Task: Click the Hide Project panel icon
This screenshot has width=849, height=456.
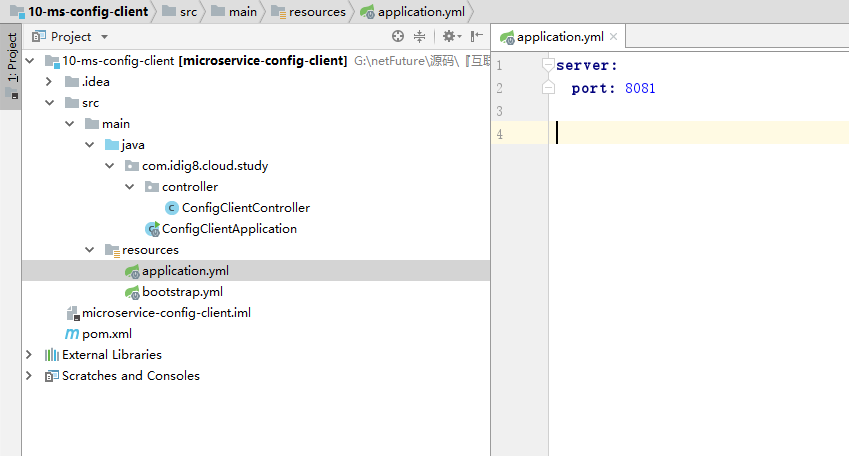Action: click(x=476, y=36)
